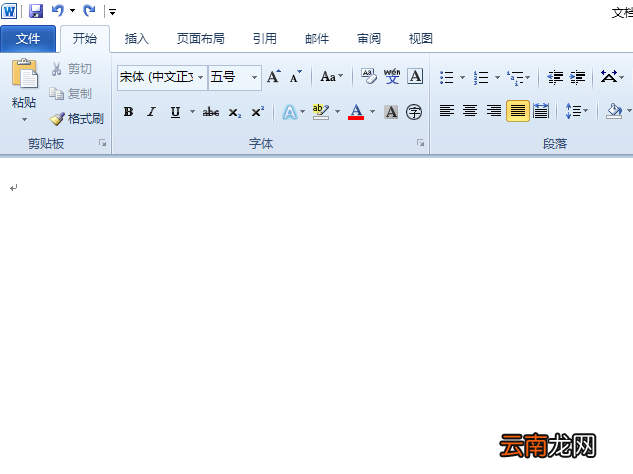Click the paragraph mark in document
633x474 pixels.
[x=14, y=188]
